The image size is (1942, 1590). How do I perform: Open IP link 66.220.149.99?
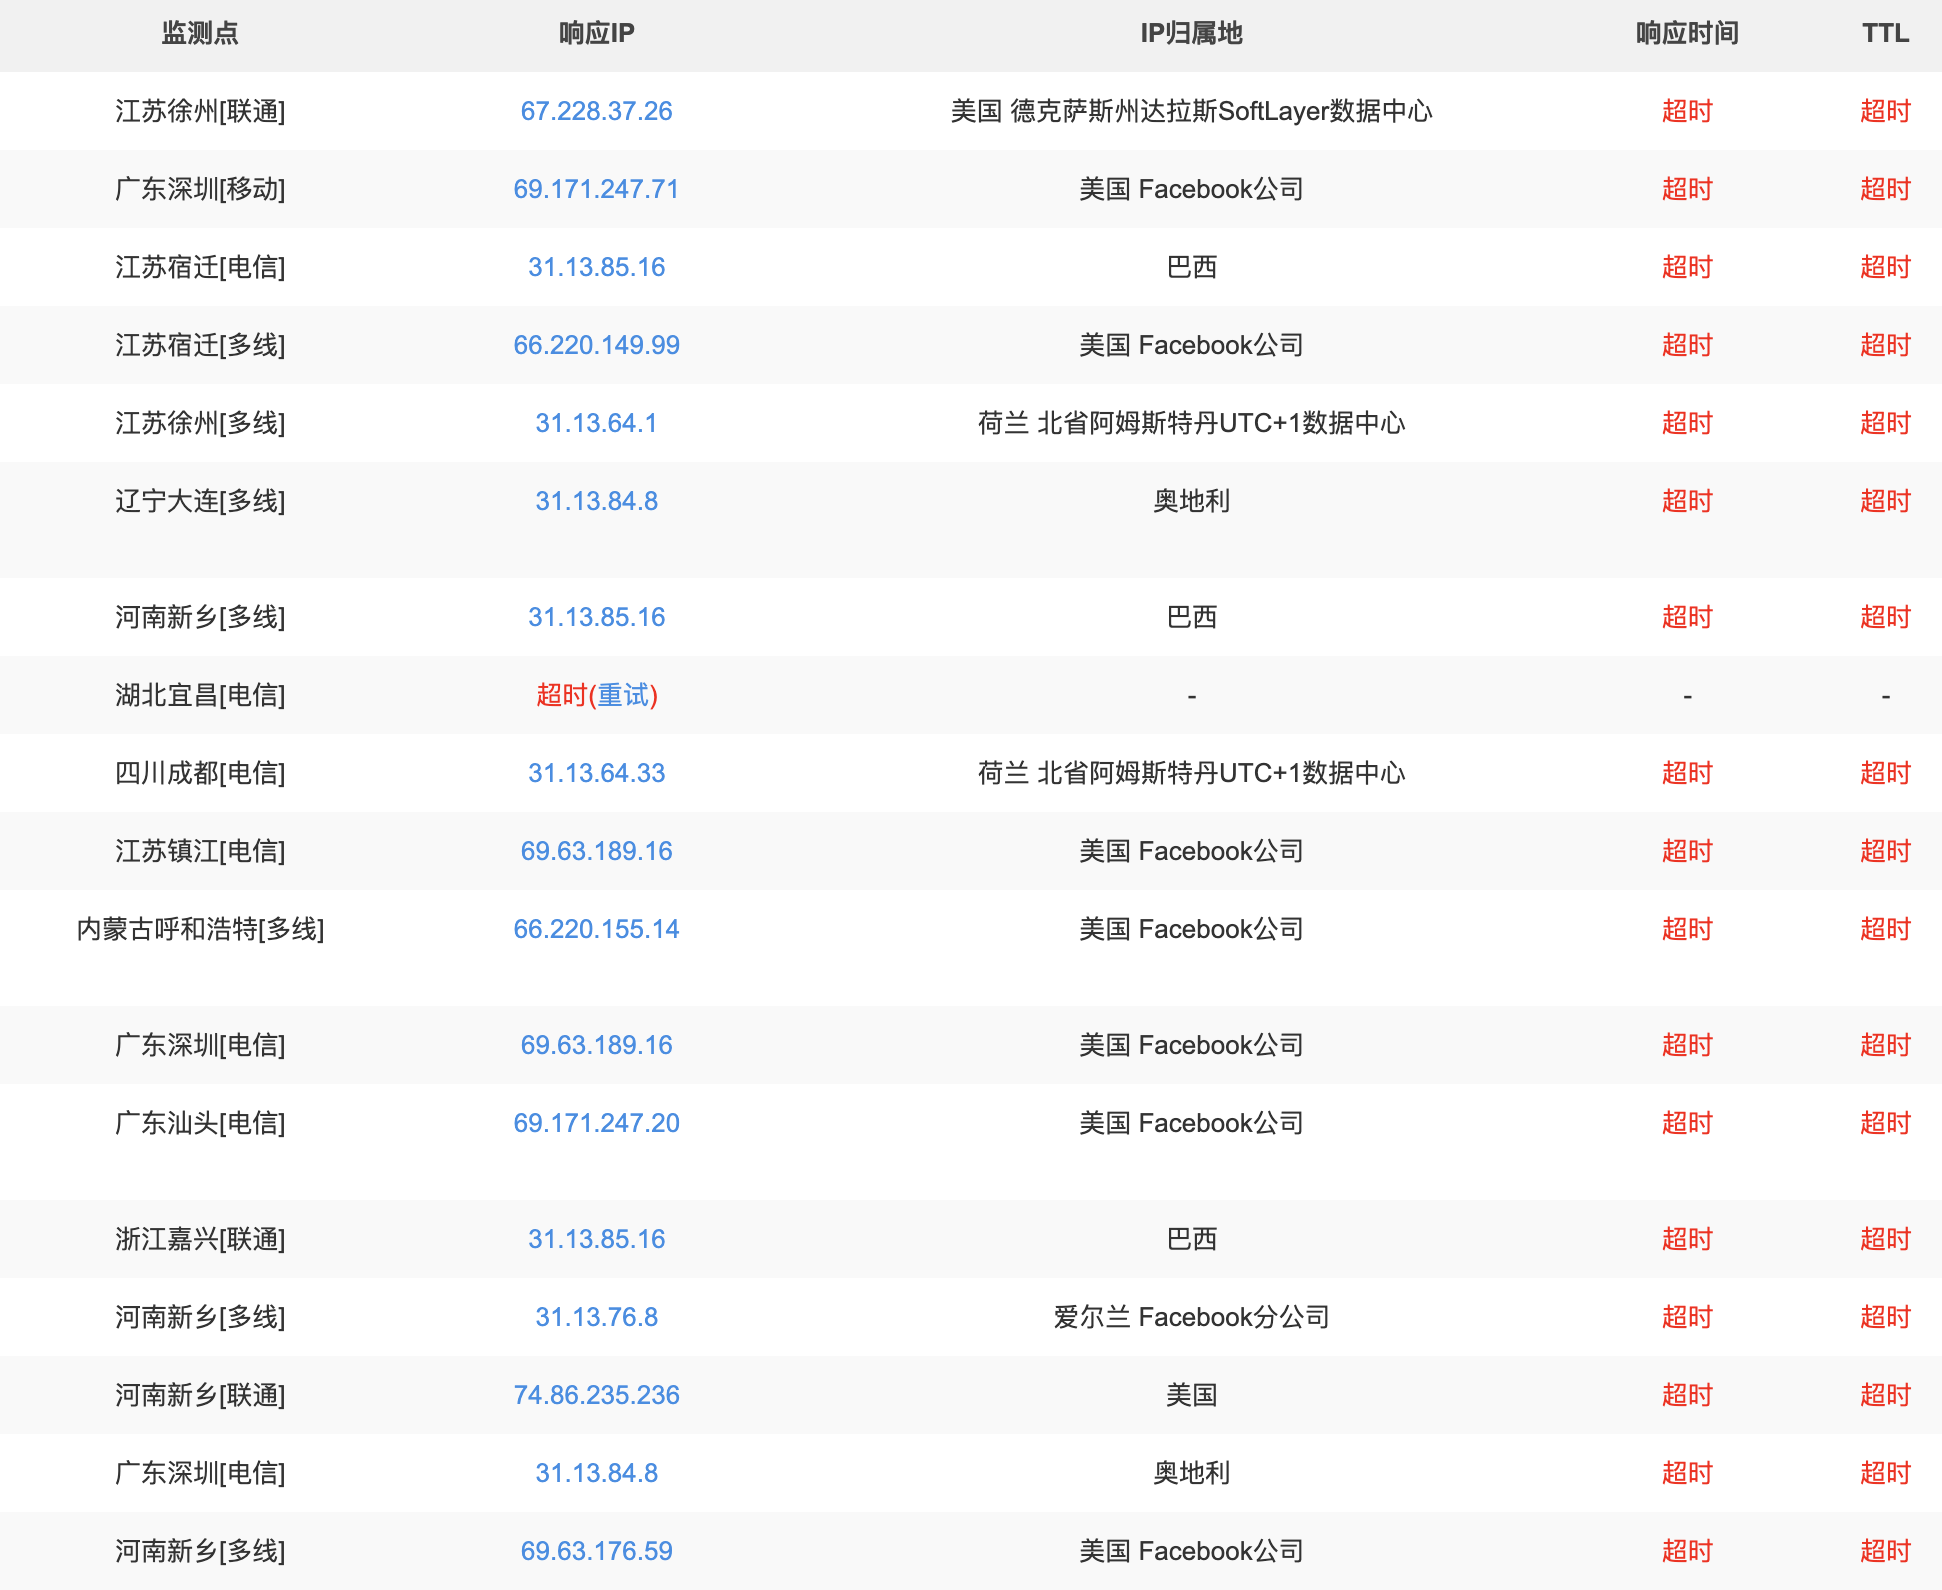(596, 345)
